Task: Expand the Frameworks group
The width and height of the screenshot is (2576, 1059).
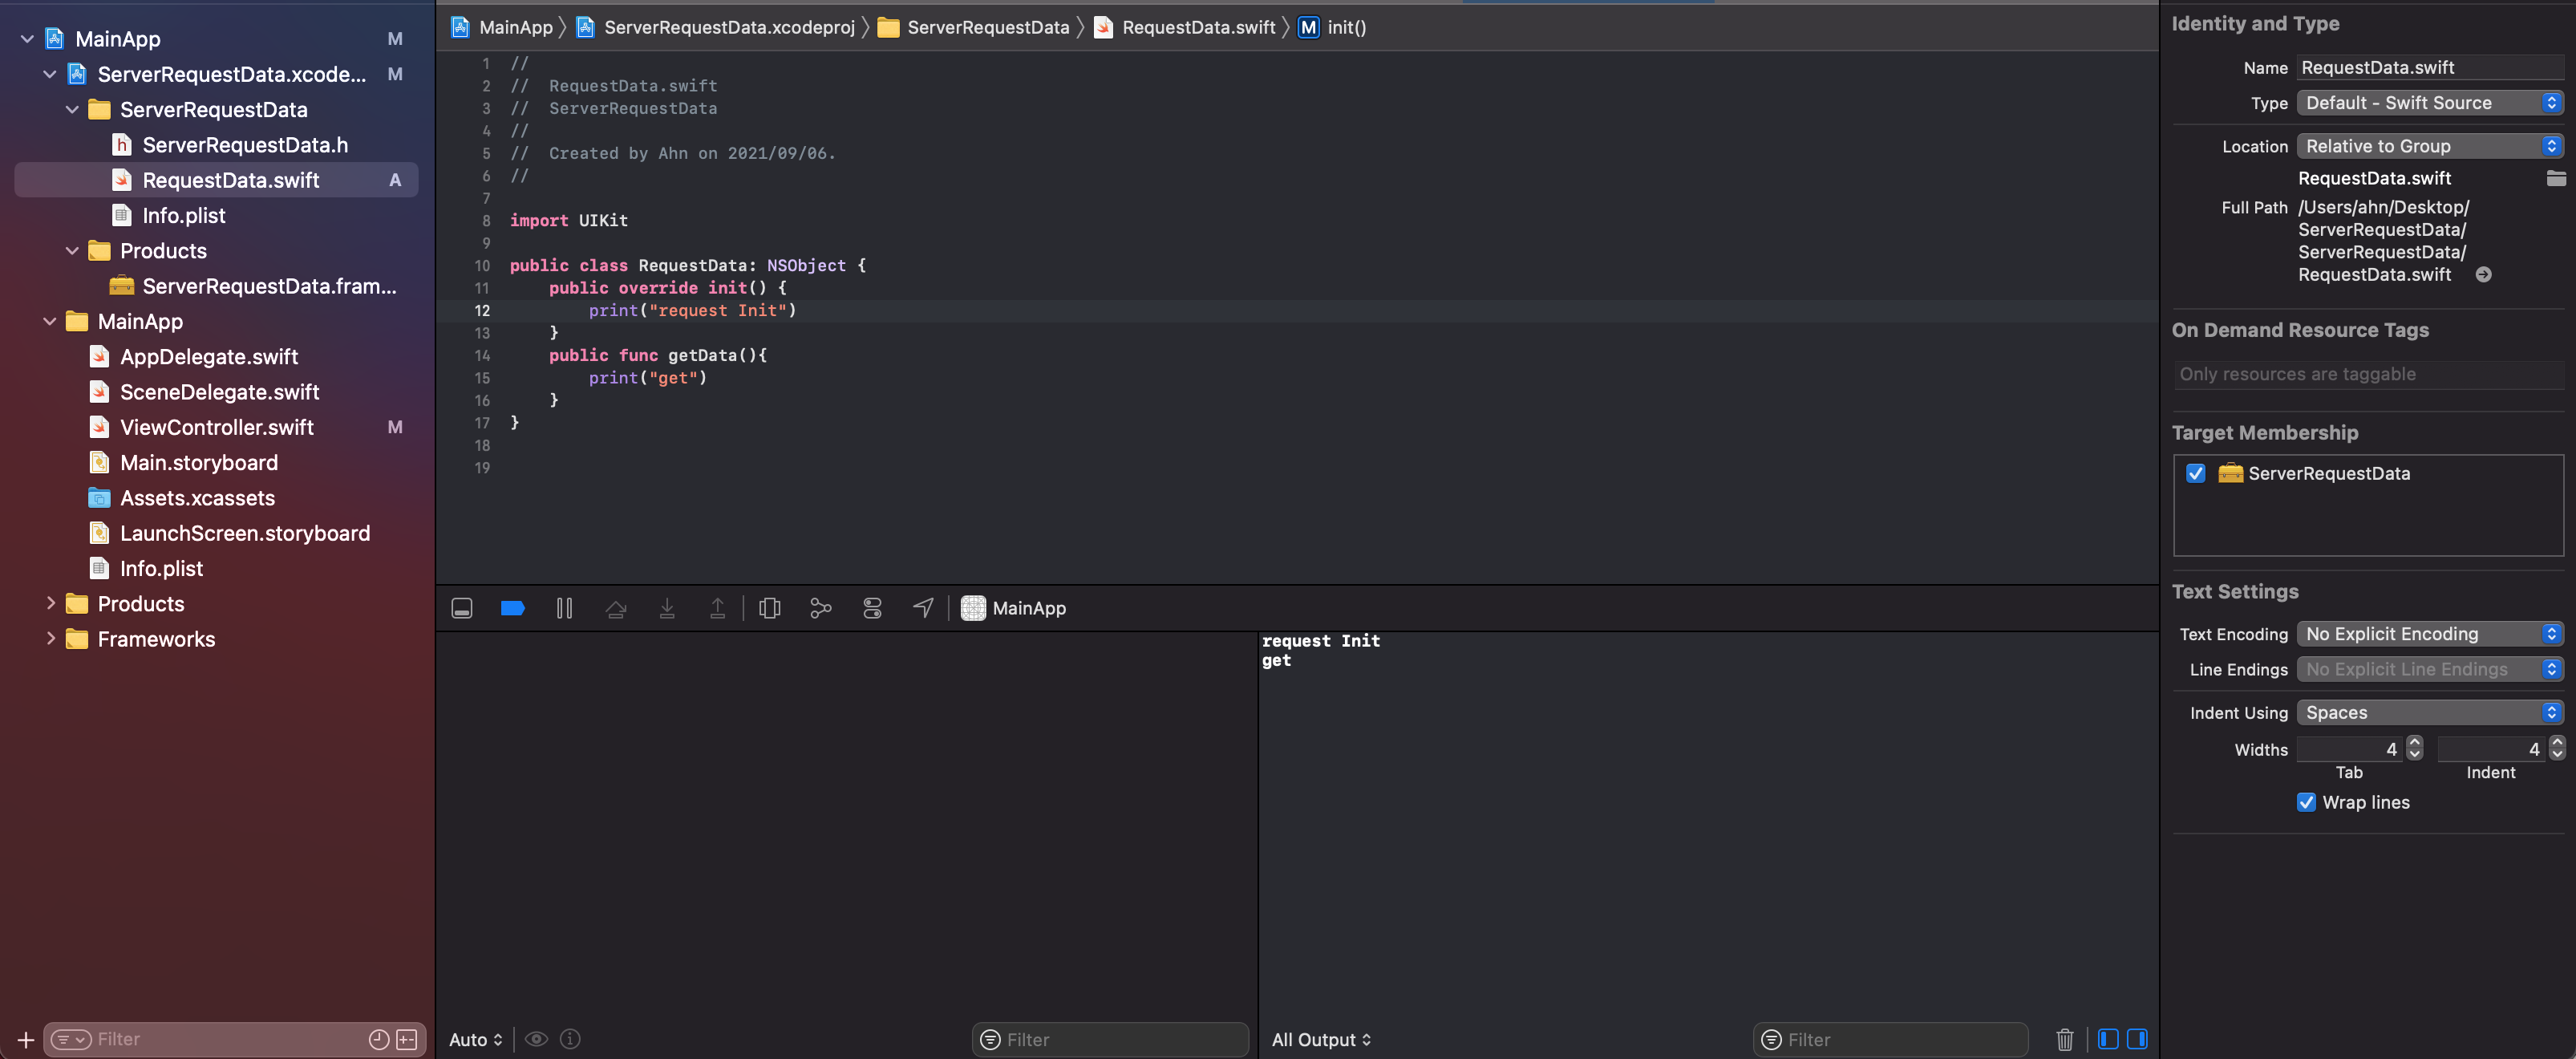Action: tap(50, 638)
